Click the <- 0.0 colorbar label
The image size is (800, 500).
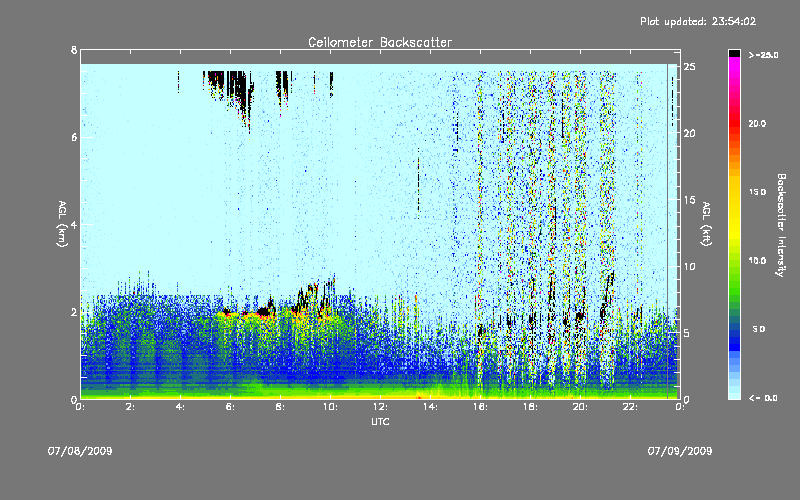point(763,397)
